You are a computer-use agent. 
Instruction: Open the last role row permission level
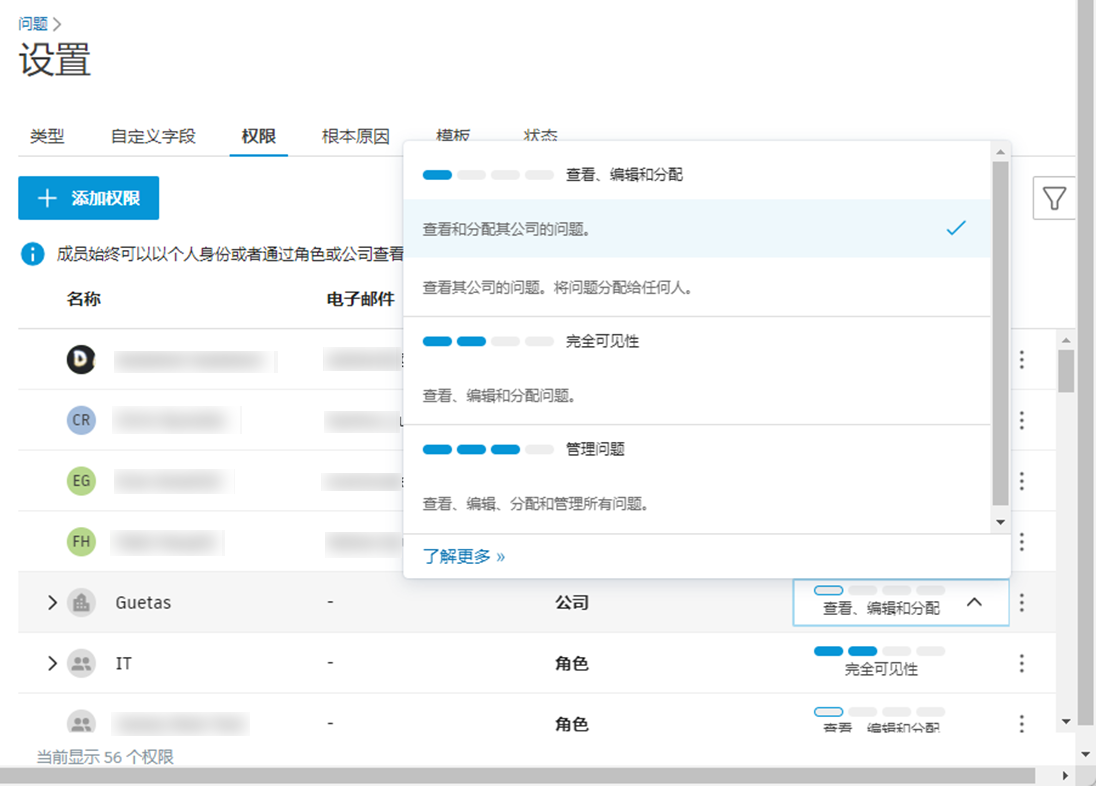click(879, 720)
